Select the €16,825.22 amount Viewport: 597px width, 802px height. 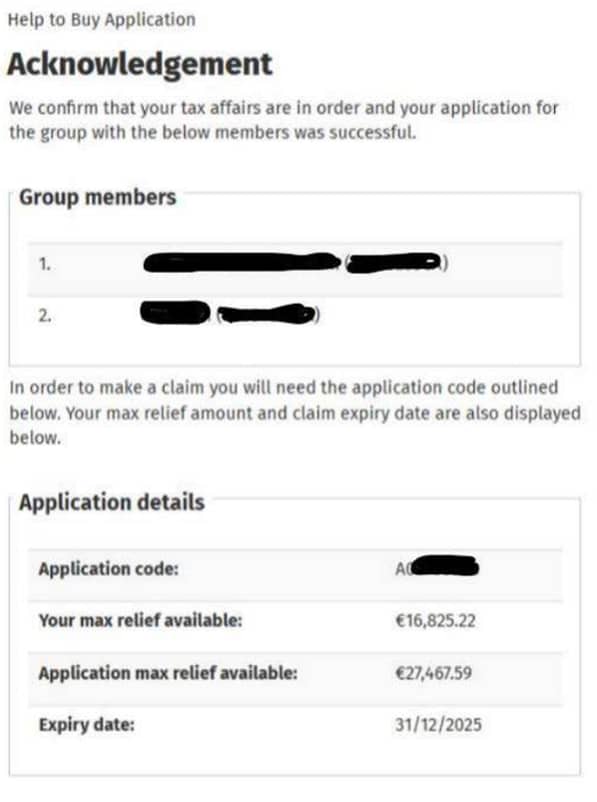tap(435, 621)
